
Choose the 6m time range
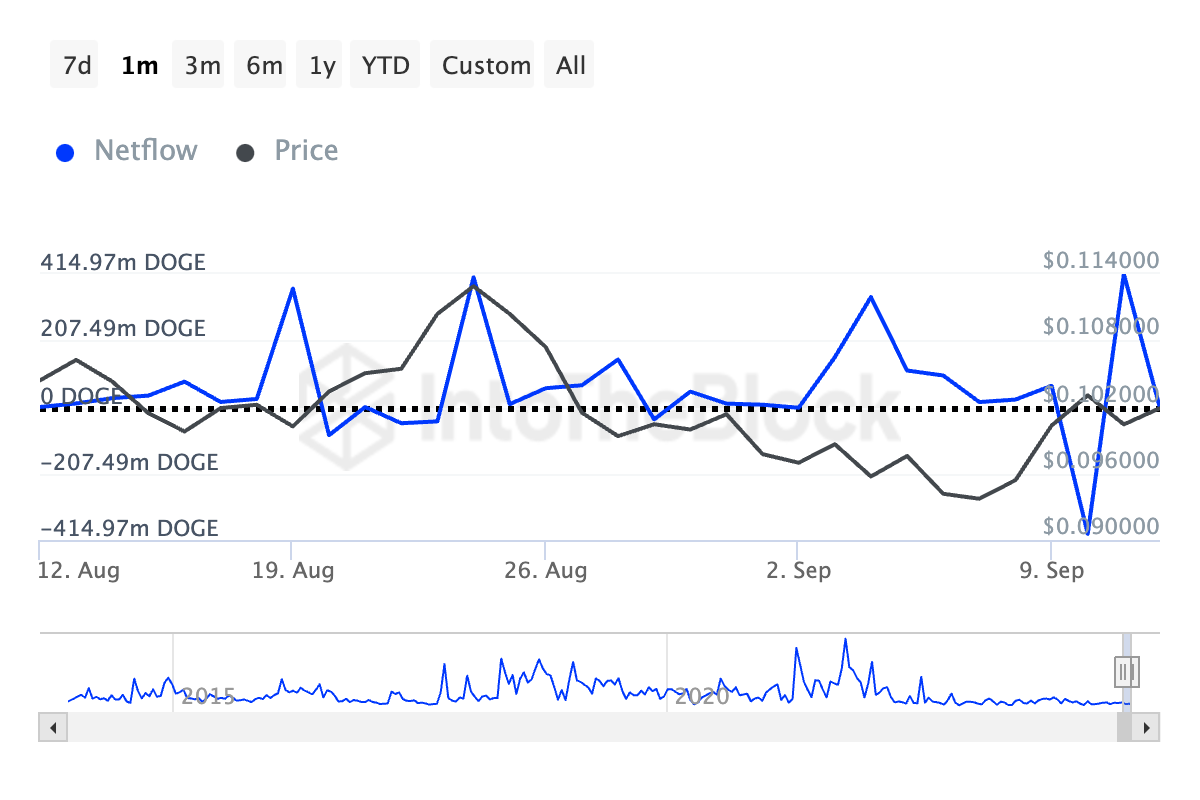click(x=264, y=66)
